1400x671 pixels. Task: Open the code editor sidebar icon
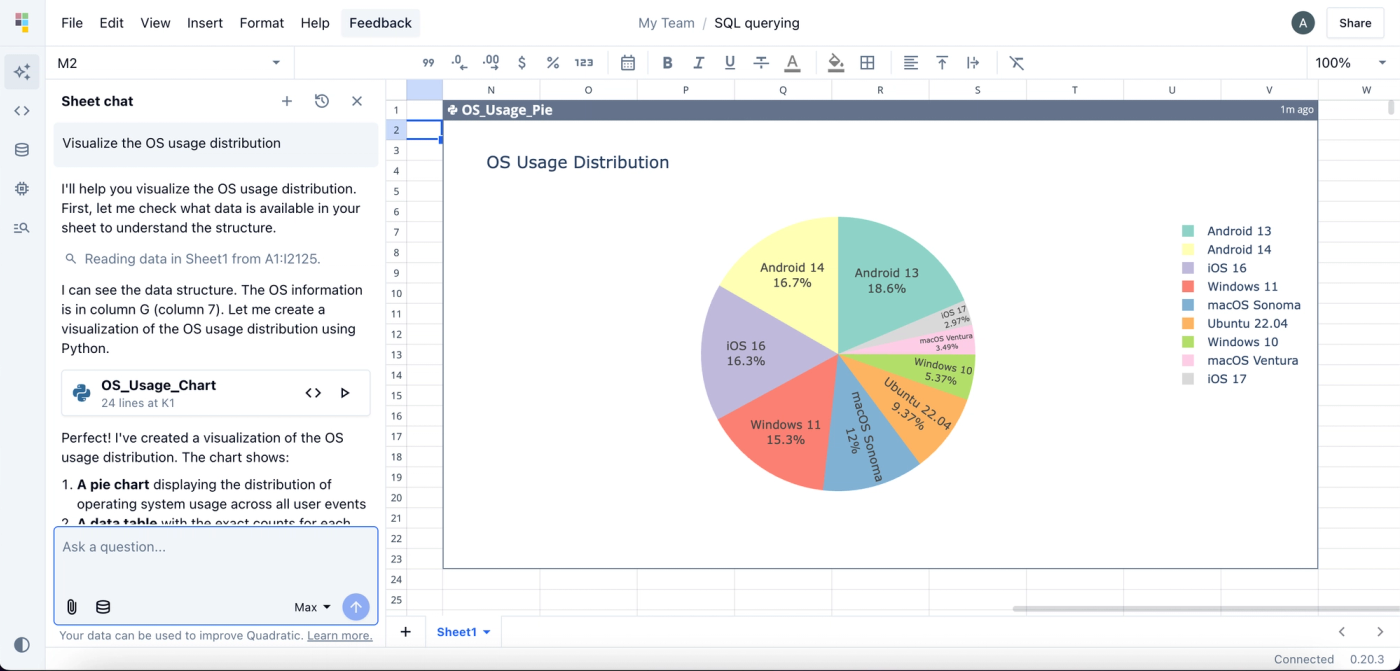[x=22, y=111]
